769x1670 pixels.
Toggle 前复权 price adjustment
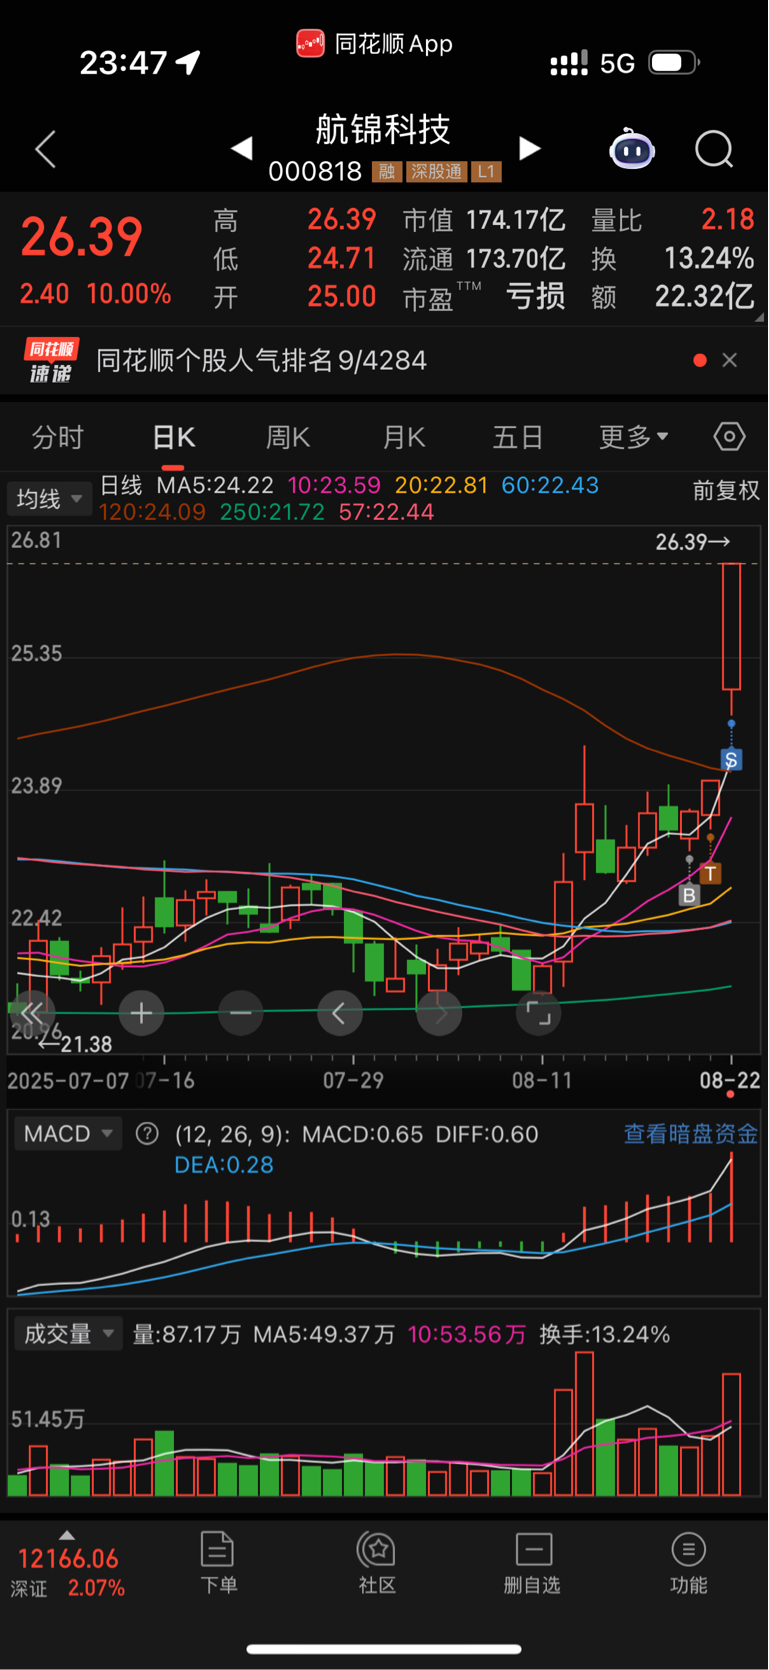click(726, 490)
